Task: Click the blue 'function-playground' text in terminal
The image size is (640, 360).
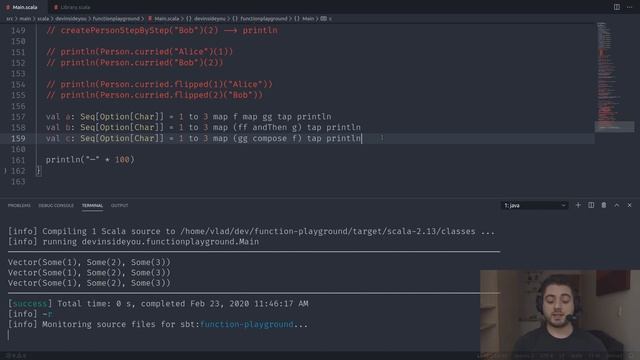Action: (x=247, y=324)
